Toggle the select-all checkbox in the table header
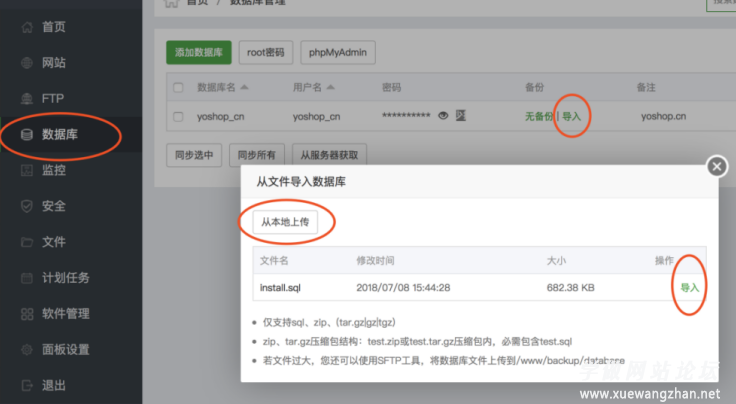This screenshot has width=736, height=404. tap(178, 88)
